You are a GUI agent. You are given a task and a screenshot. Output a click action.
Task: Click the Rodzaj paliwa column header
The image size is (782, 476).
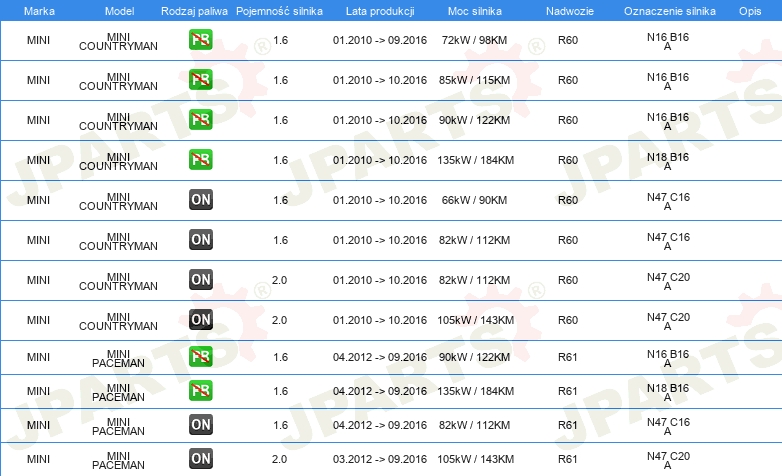point(194,11)
